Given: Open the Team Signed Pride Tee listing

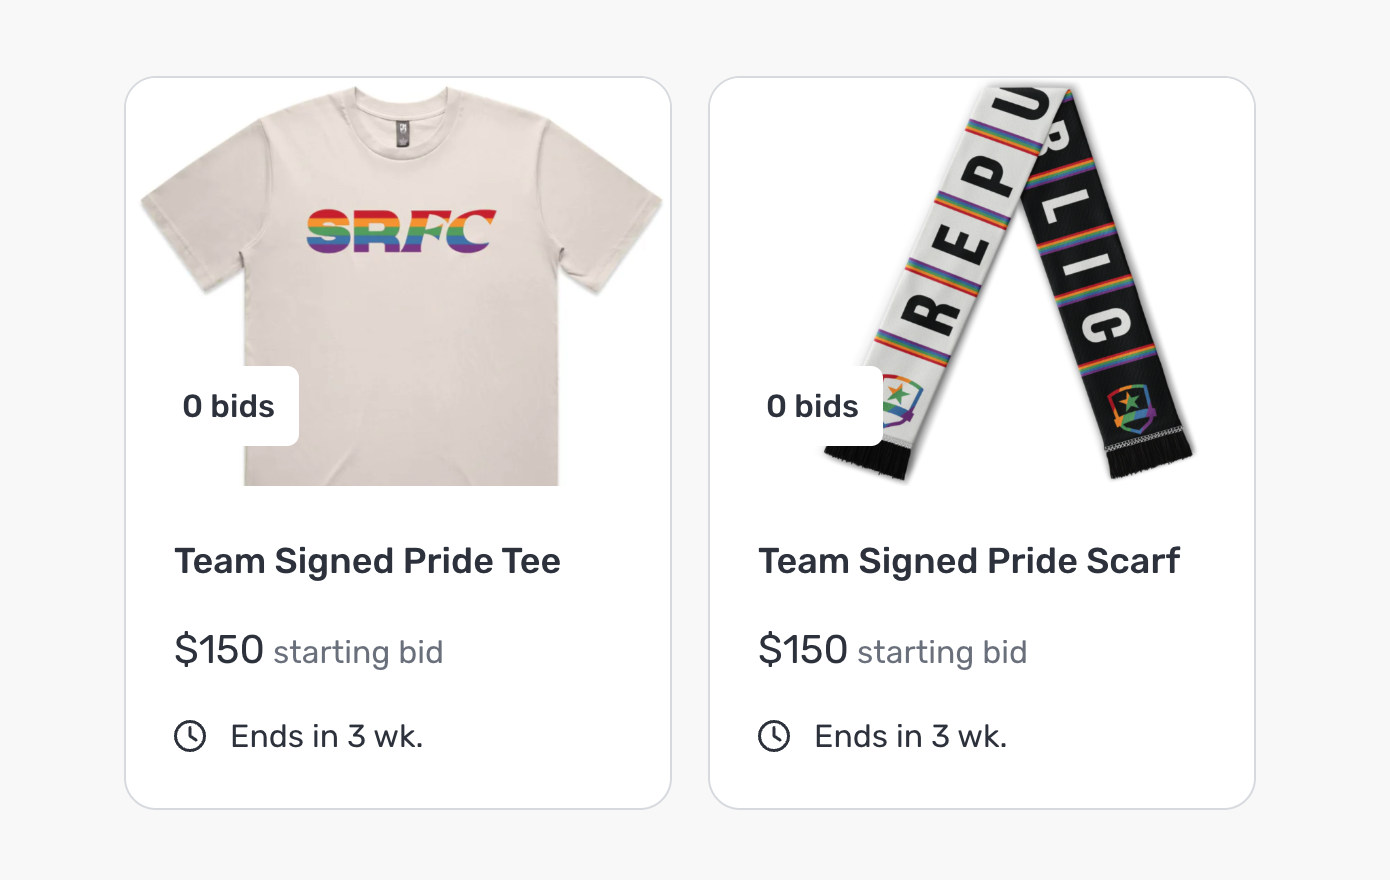Looking at the screenshot, I should 367,561.
